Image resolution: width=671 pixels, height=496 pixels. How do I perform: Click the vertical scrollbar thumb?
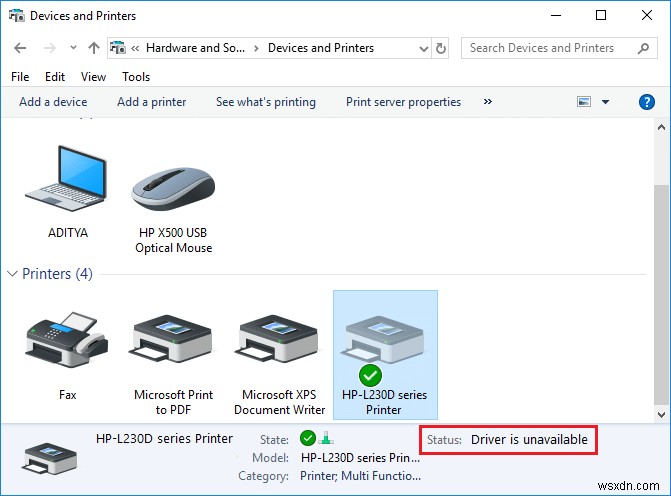662,294
